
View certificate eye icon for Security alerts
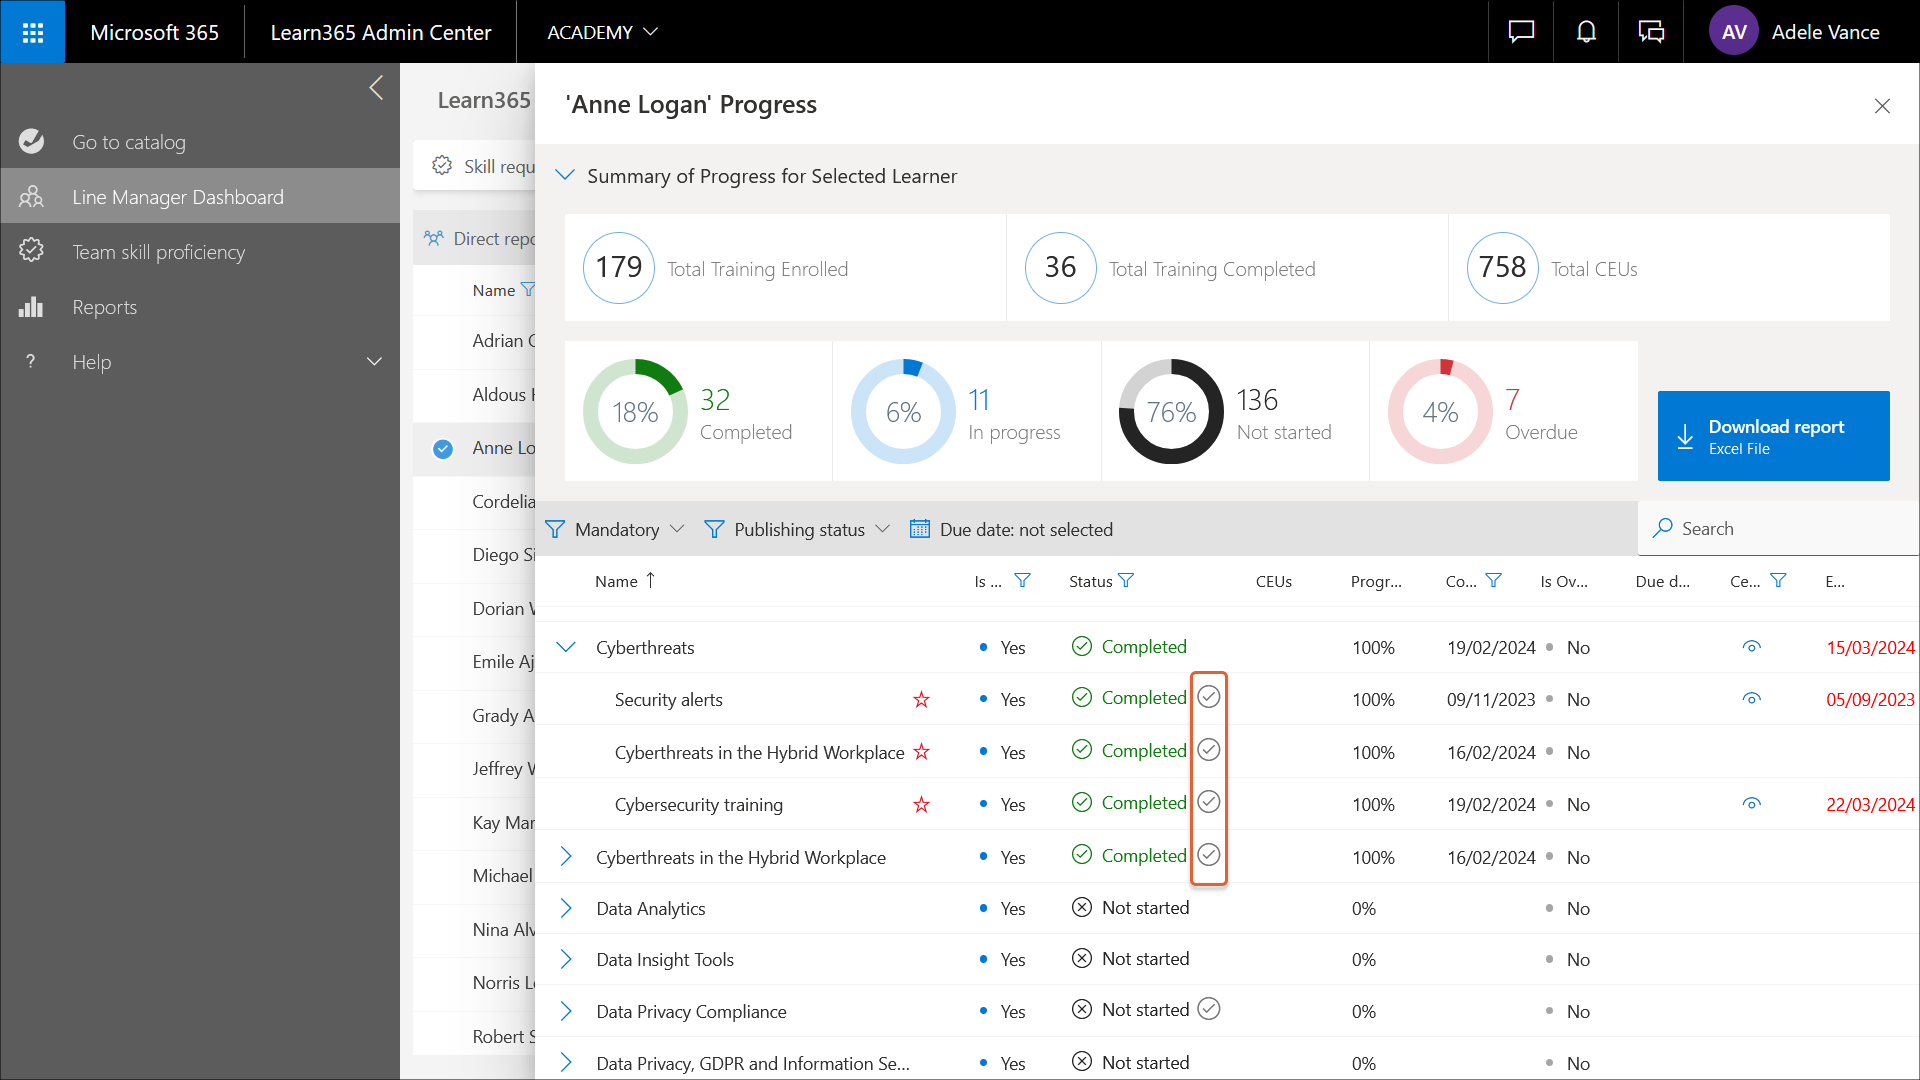(x=1751, y=699)
